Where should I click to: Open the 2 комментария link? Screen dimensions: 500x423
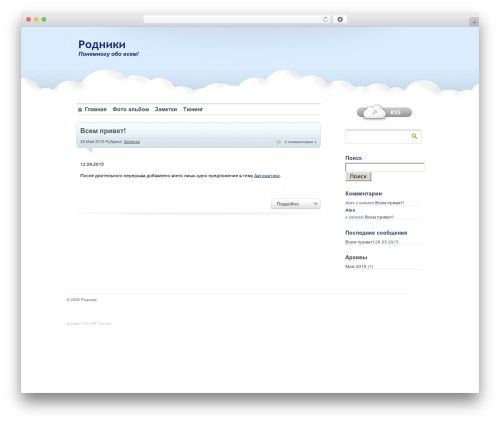(300, 142)
